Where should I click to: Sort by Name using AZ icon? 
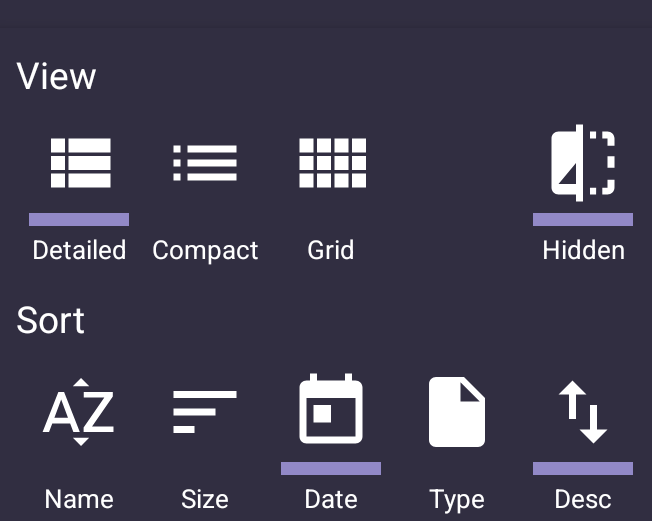(79, 412)
